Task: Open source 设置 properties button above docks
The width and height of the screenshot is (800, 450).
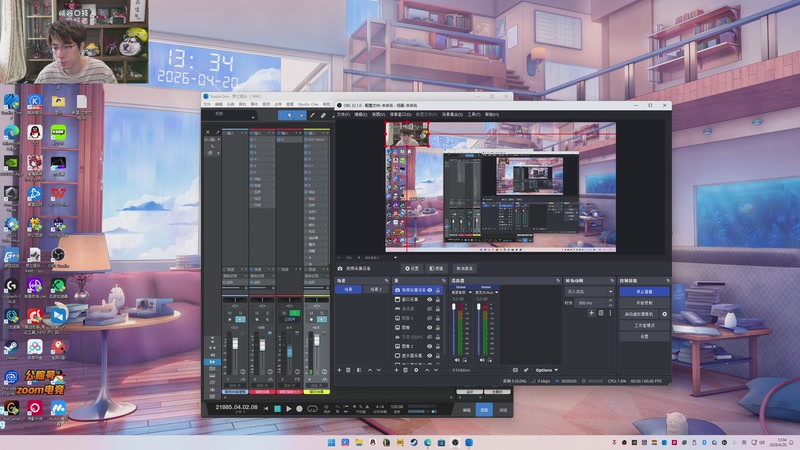Action: click(412, 268)
